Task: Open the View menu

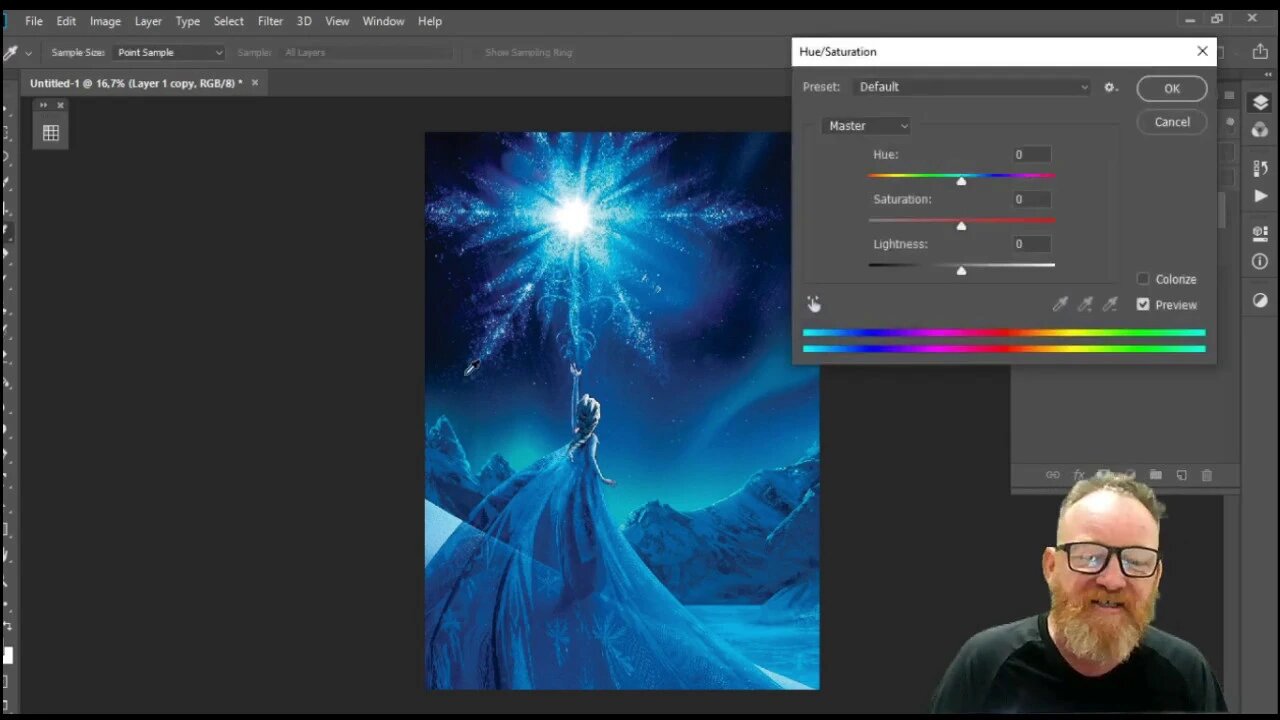Action: coord(337,21)
